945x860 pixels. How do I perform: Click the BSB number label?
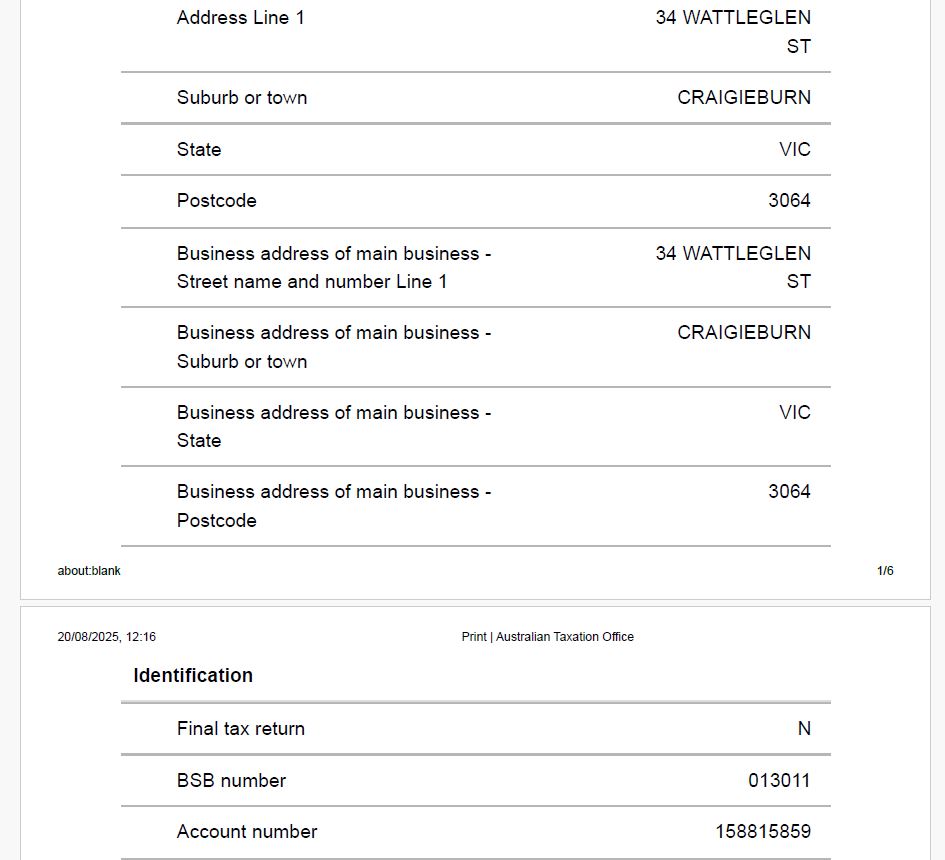point(231,780)
